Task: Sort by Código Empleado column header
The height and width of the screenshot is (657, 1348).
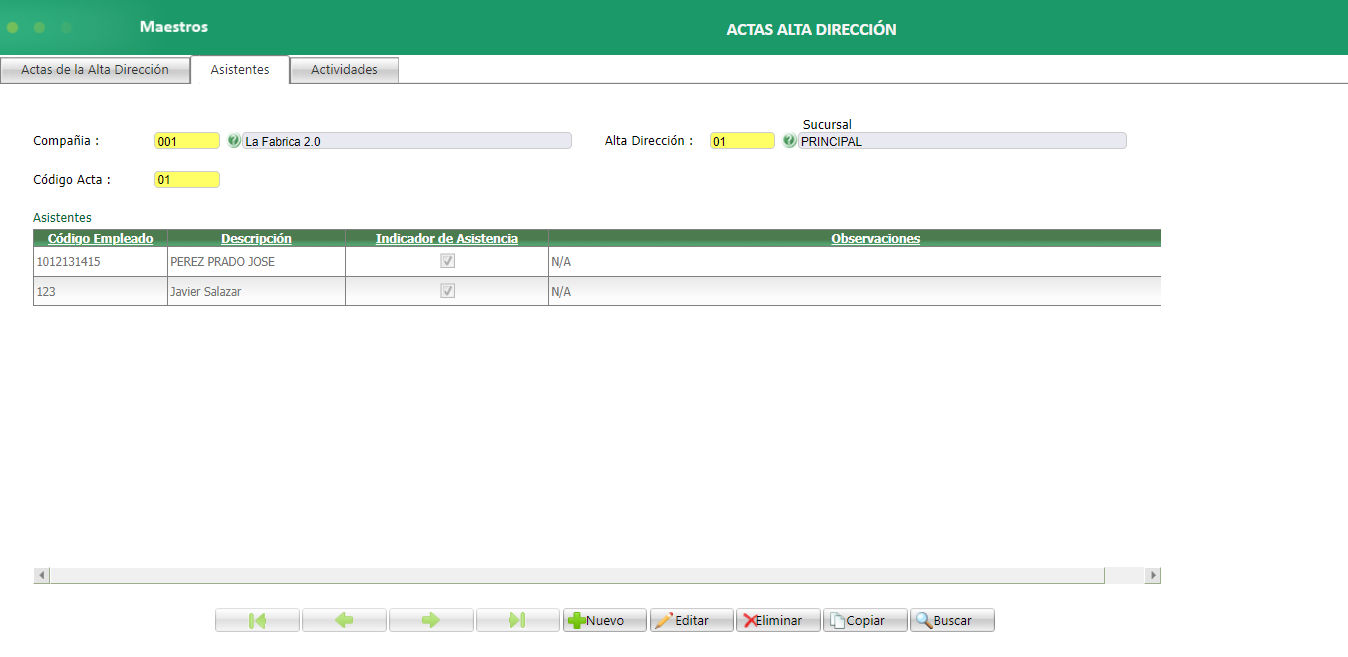Action: (x=101, y=238)
